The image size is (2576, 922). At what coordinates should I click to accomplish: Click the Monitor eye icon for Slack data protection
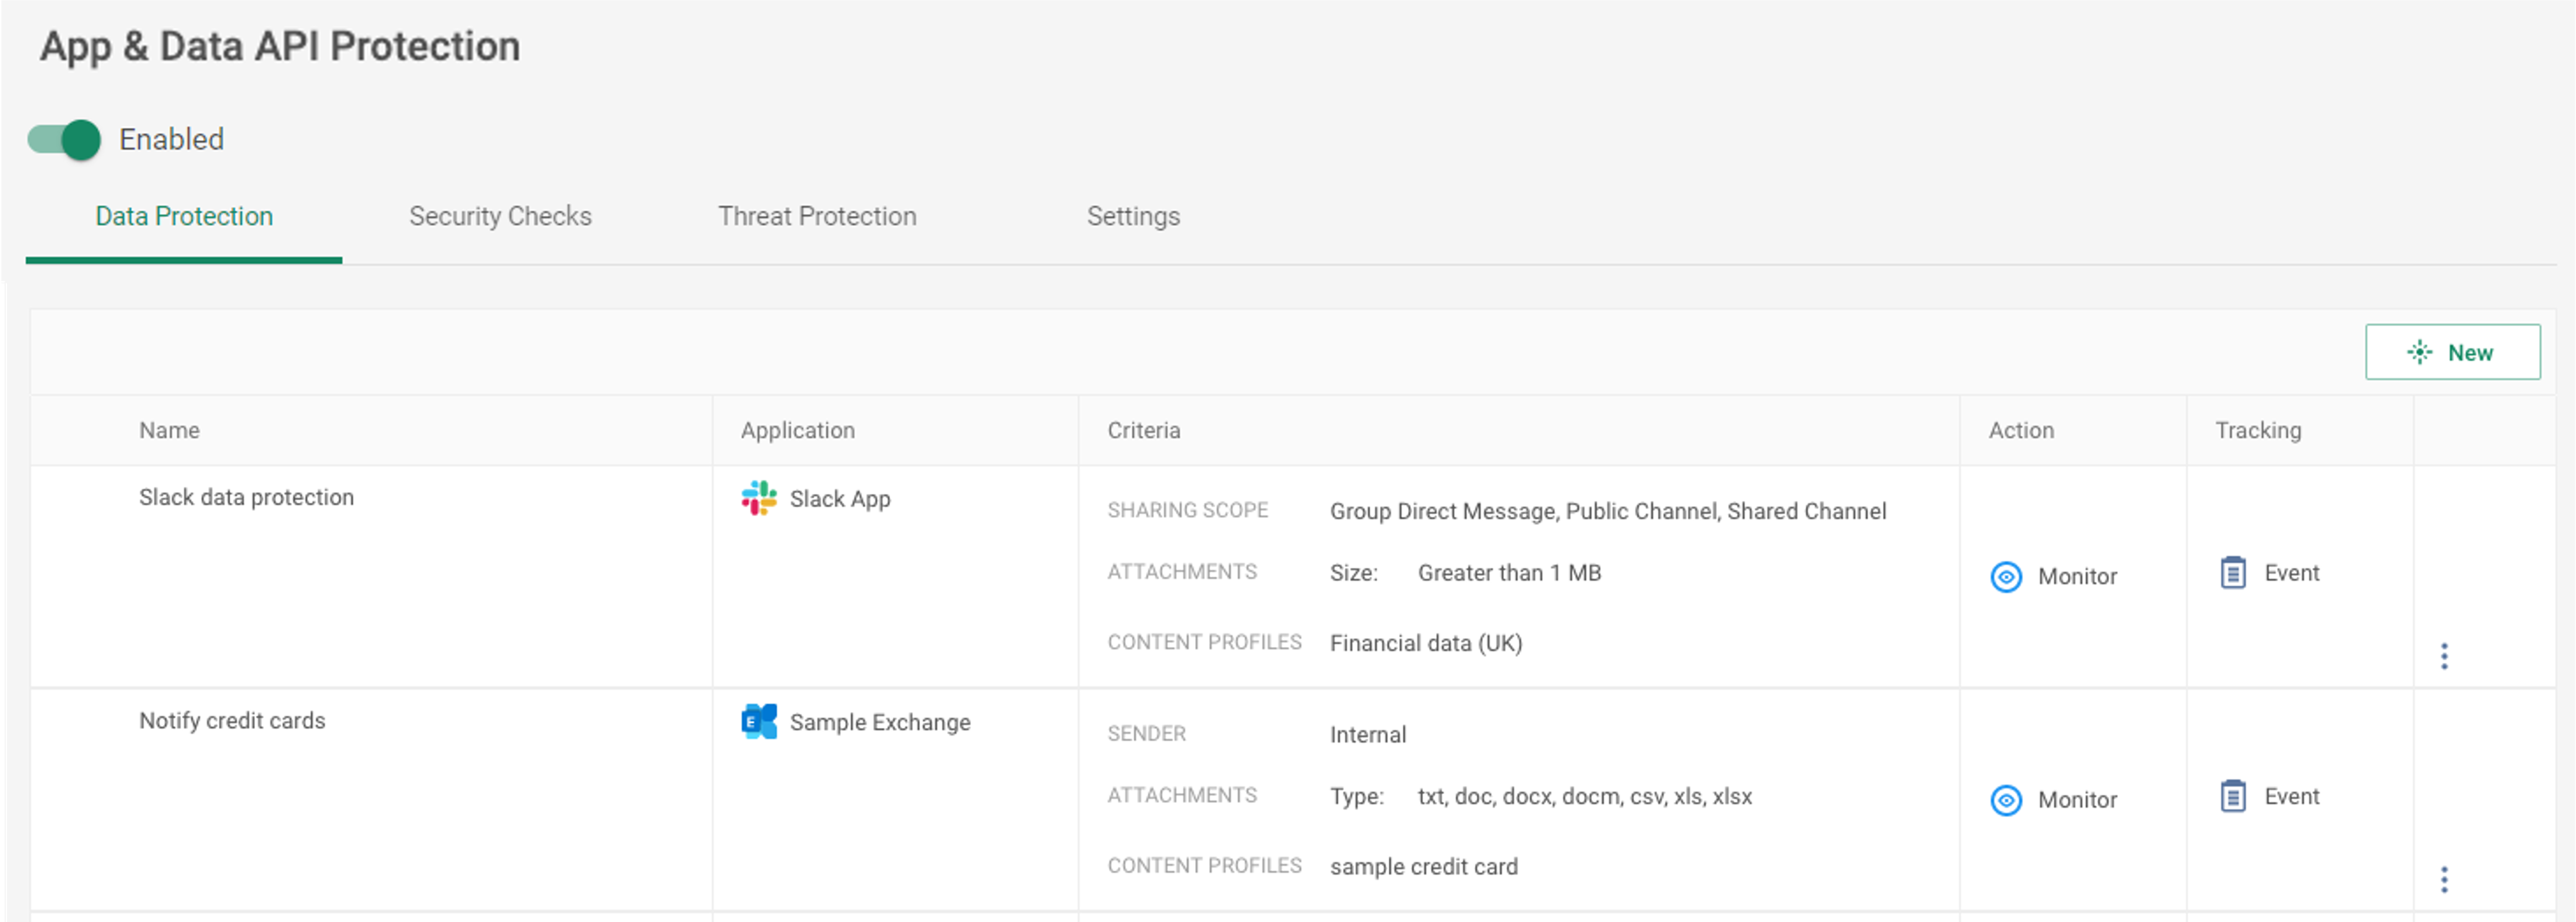tap(2005, 577)
